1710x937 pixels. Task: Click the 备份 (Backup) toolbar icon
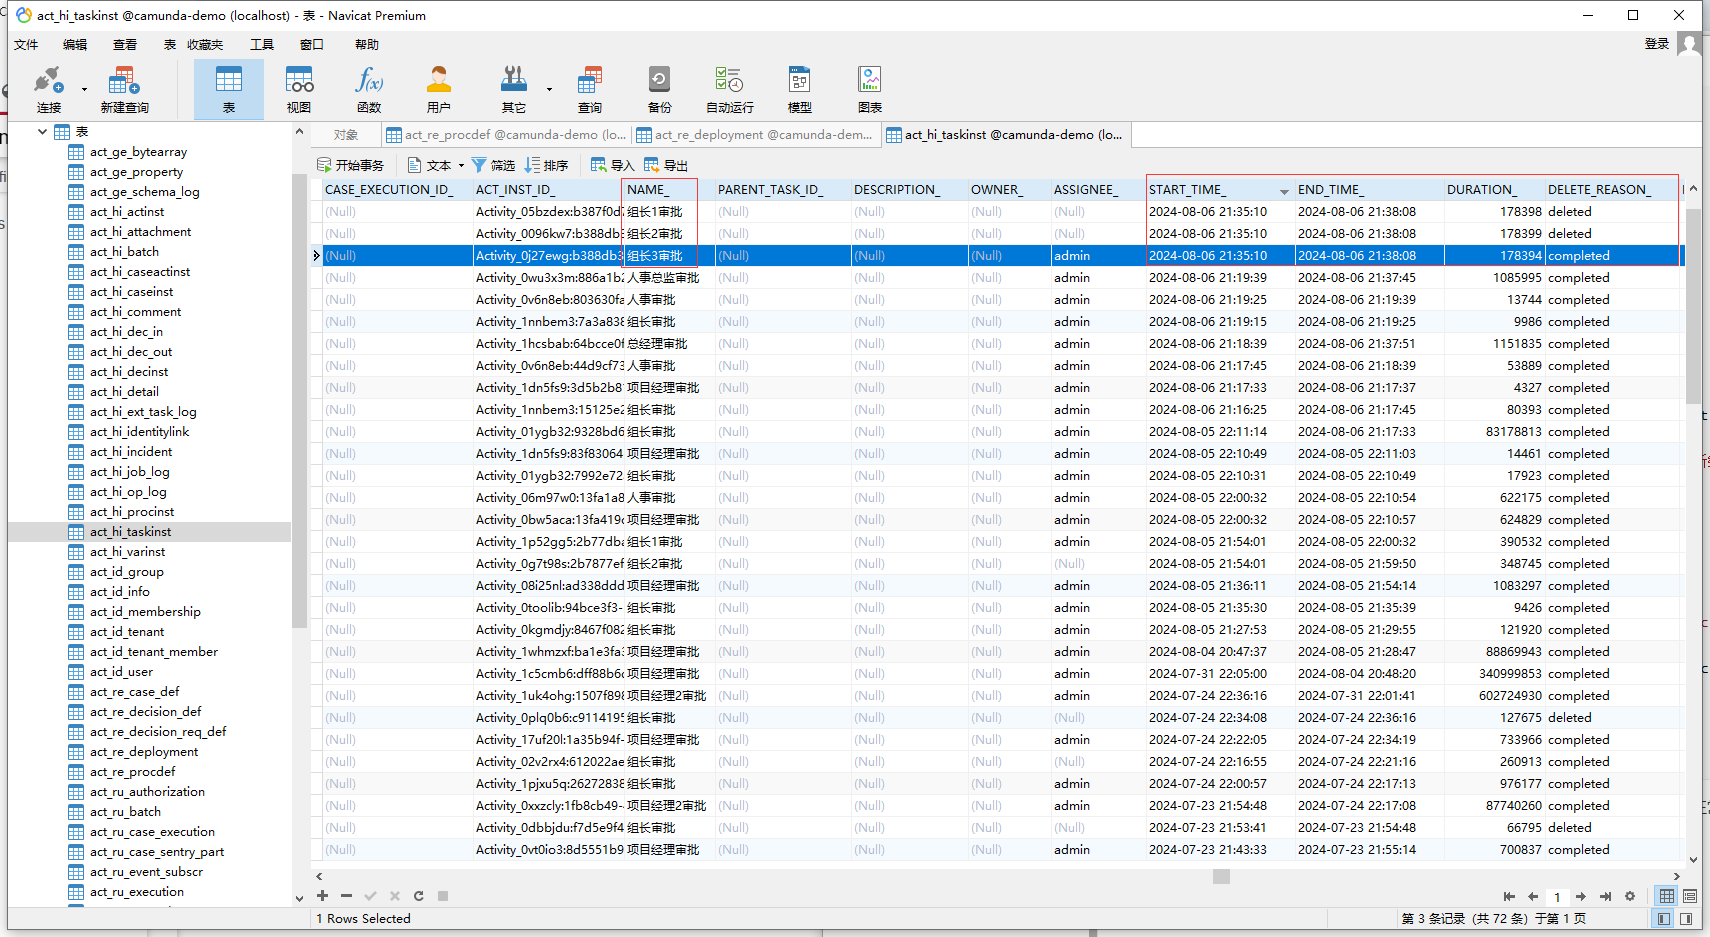[x=660, y=89]
